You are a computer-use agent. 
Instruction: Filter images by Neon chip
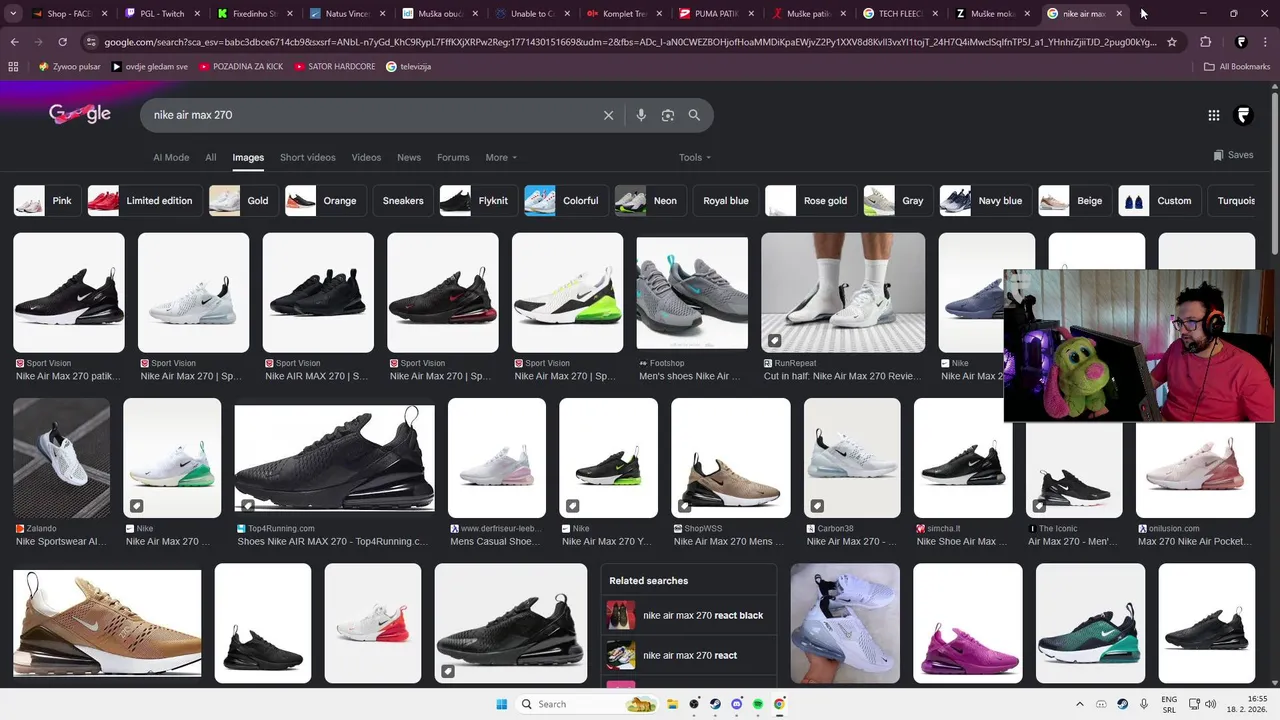[x=650, y=201]
